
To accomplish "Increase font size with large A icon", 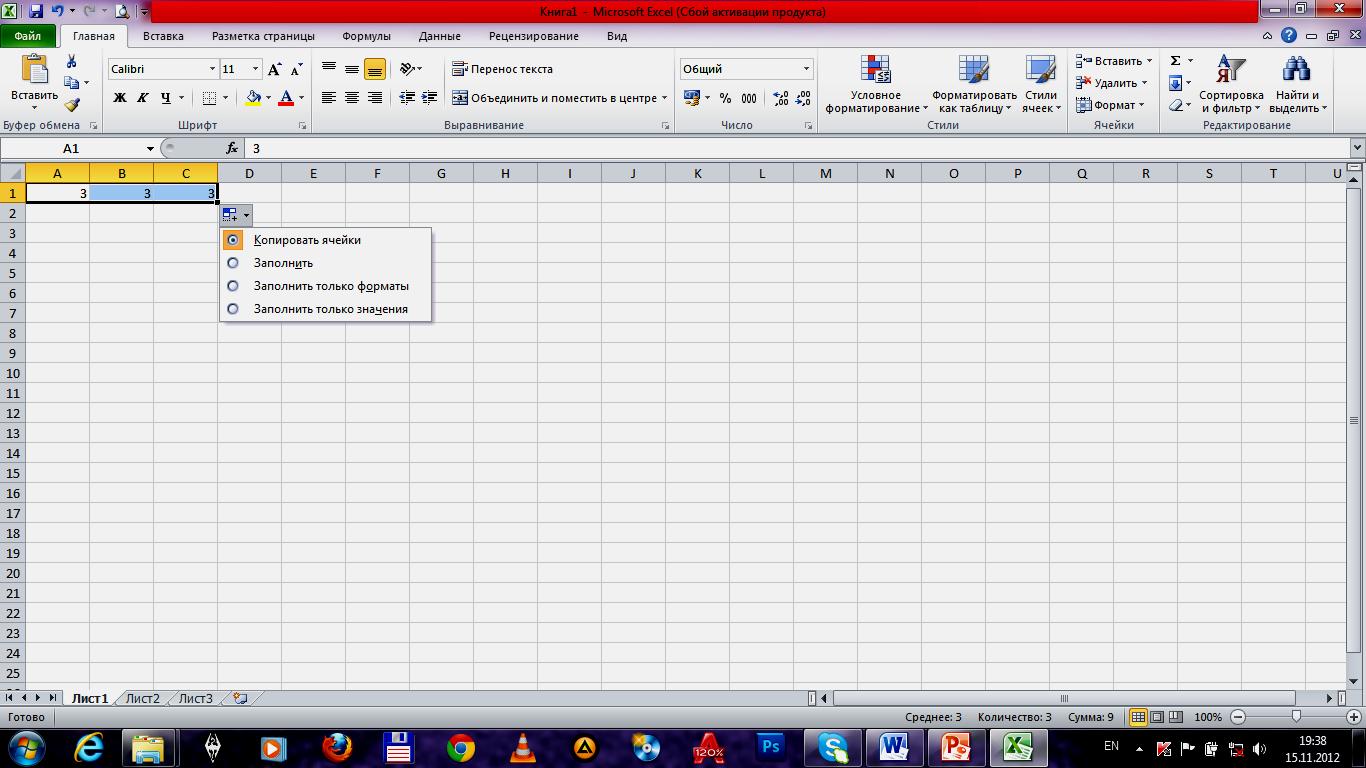I will tap(274, 69).
